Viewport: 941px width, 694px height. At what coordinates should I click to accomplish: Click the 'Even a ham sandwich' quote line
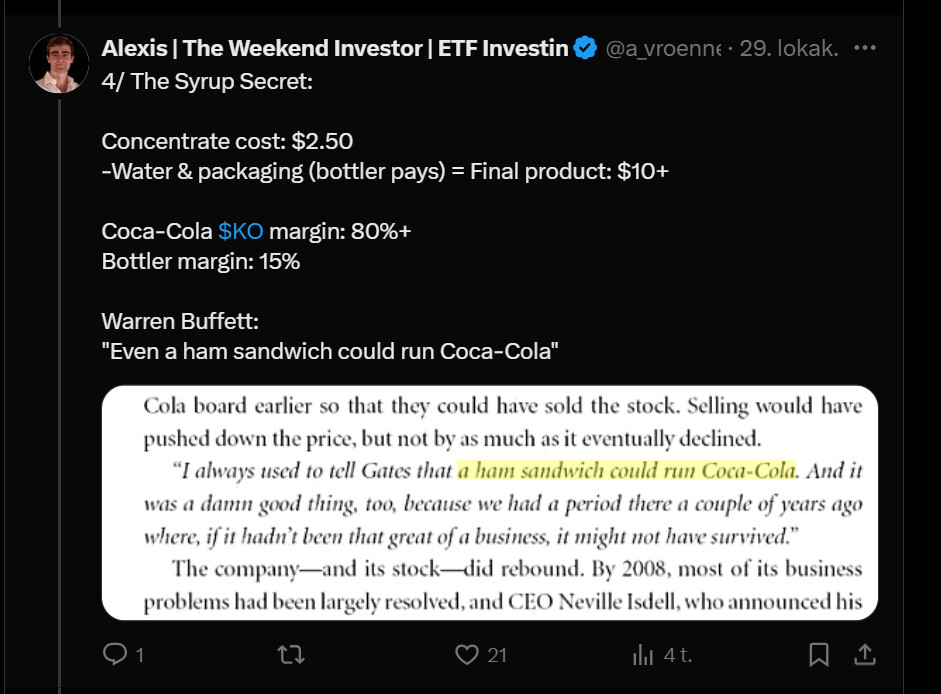(x=330, y=351)
